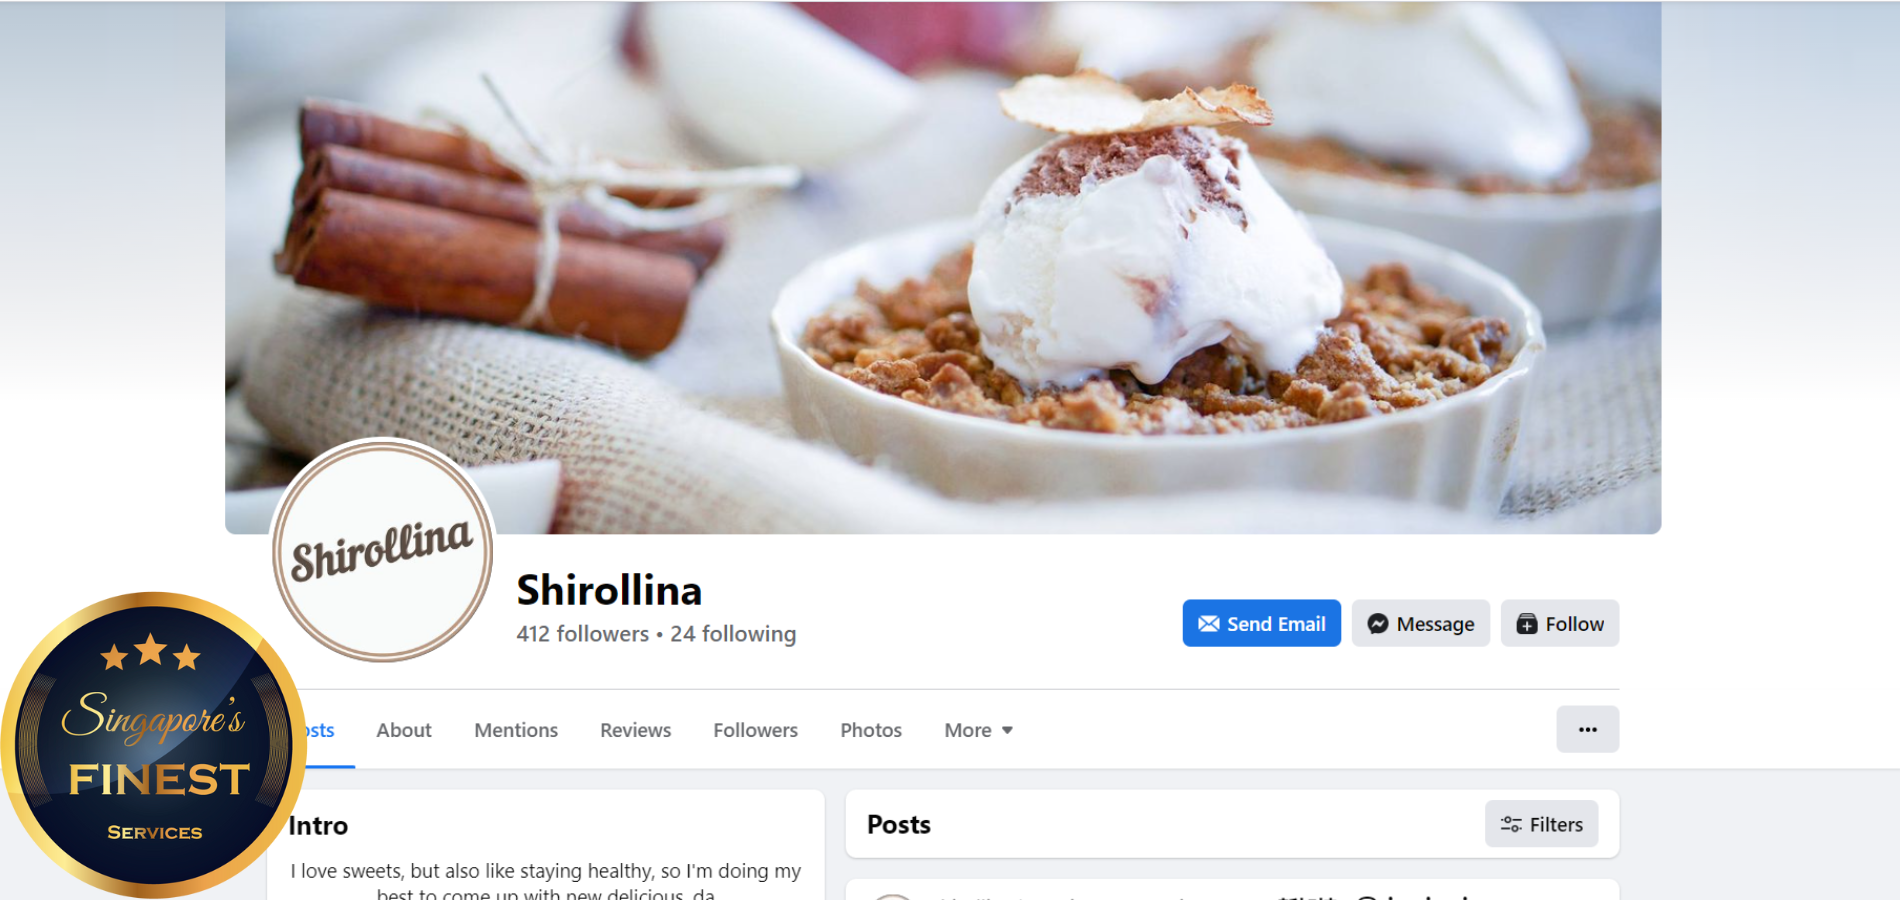Follow the Shirollina page
The width and height of the screenshot is (1900, 900).
click(x=1559, y=623)
